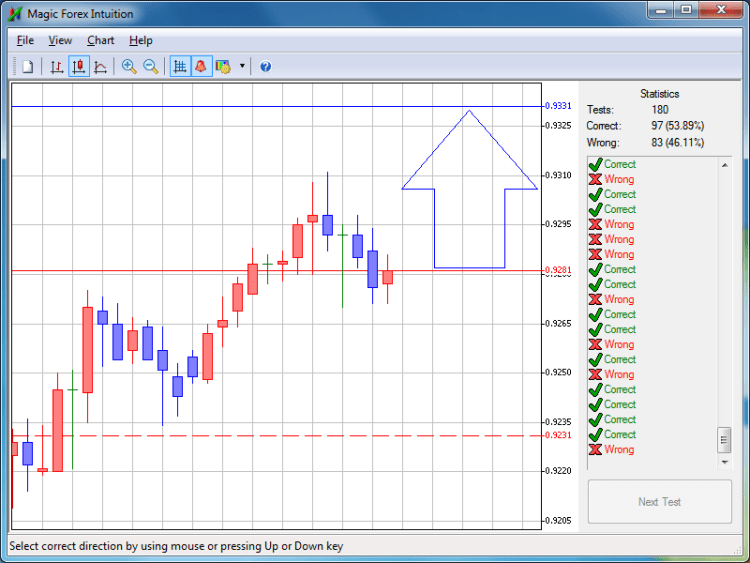Open the View menu
This screenshot has height=563, width=750.
pyautogui.click(x=60, y=41)
